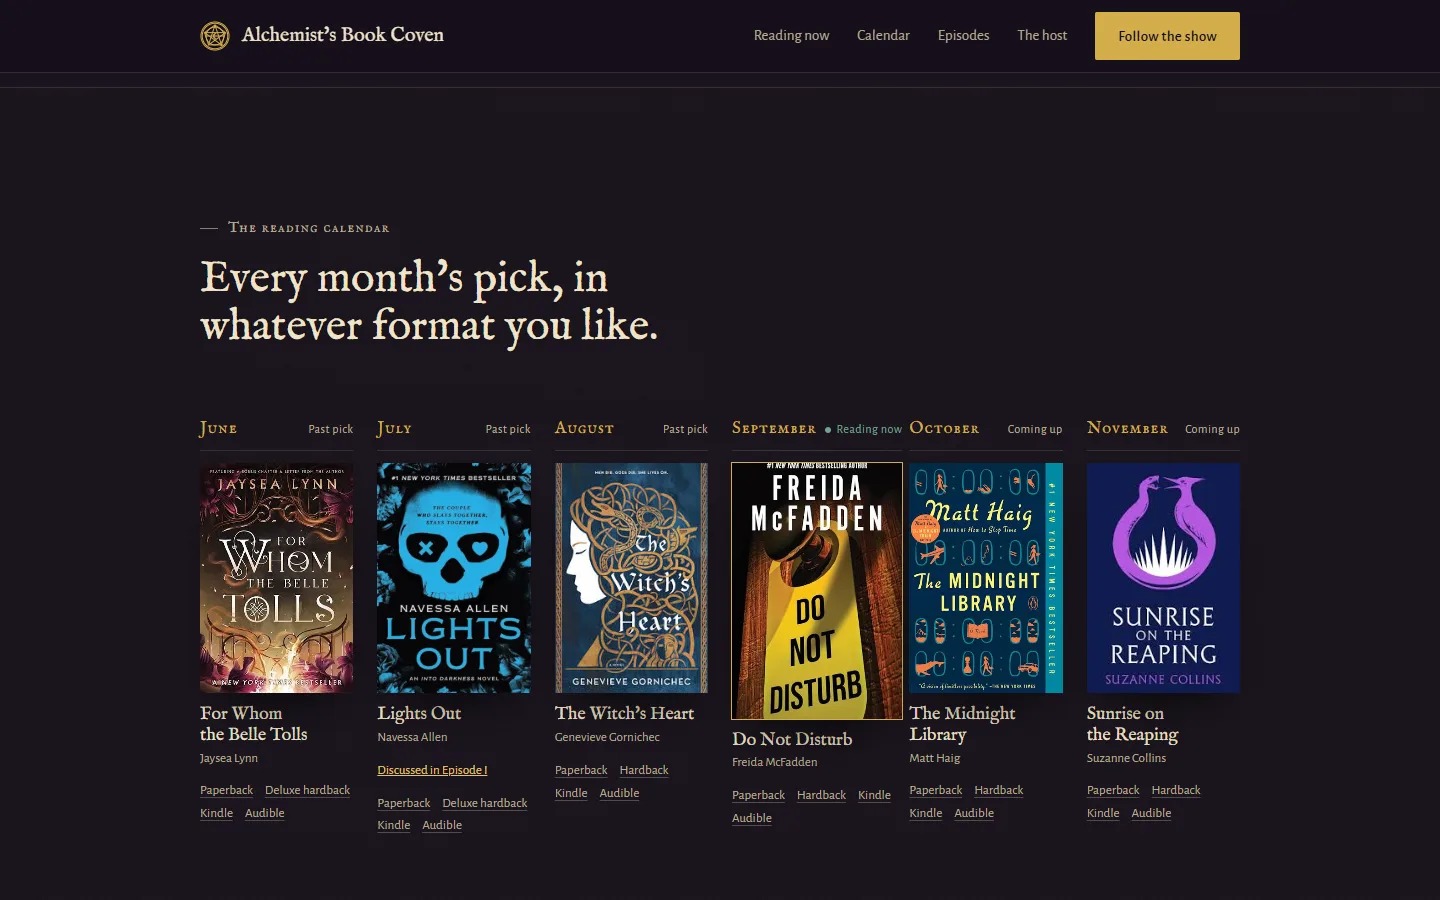The height and width of the screenshot is (900, 1440).
Task: Get the Audible edition of Do Not Disturb
Action: click(751, 818)
